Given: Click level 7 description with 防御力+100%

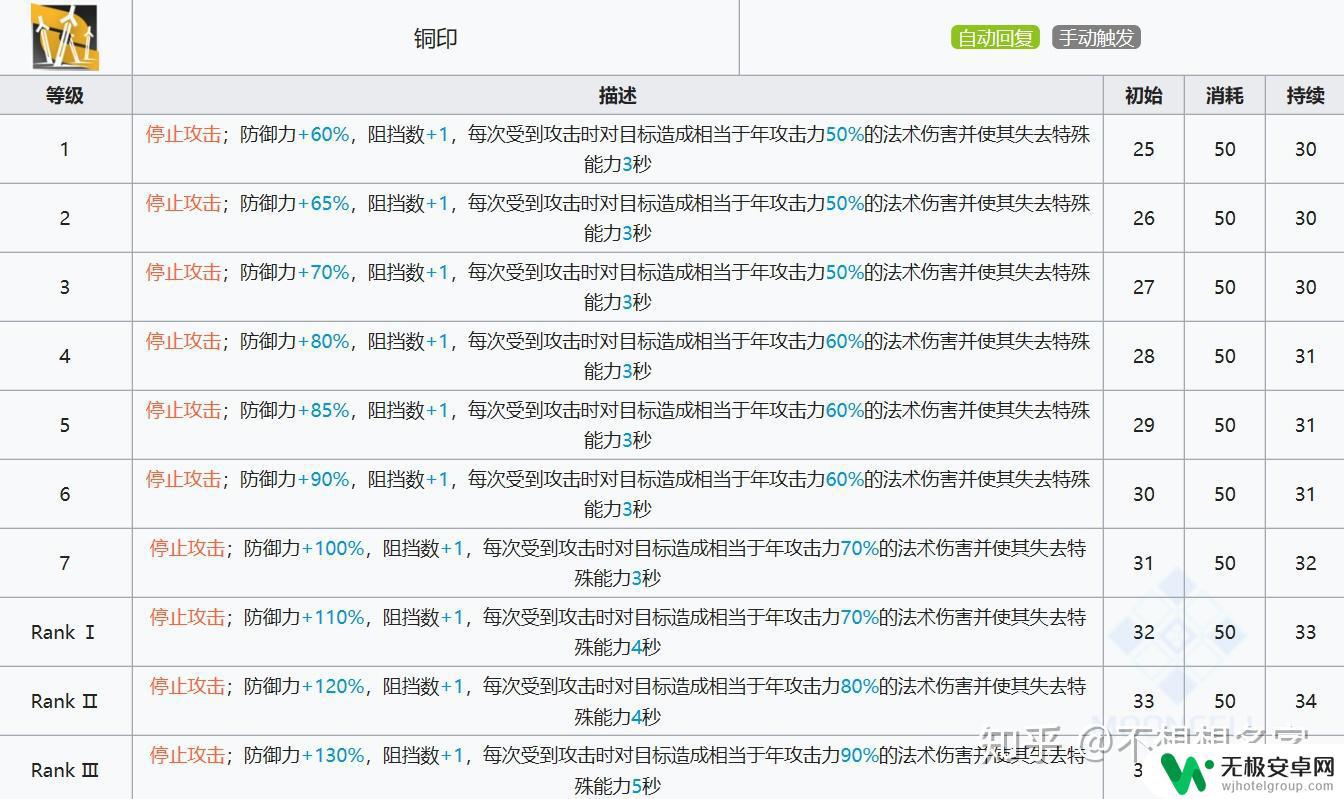Looking at the screenshot, I should 617,563.
